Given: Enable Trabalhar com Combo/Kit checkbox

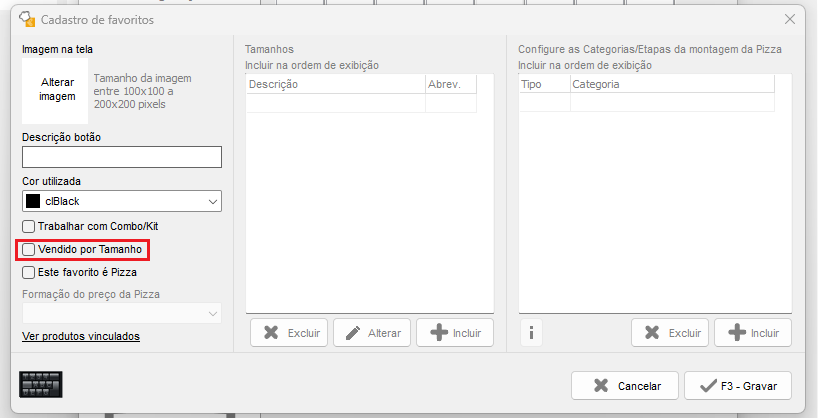Looking at the screenshot, I should coord(29,227).
